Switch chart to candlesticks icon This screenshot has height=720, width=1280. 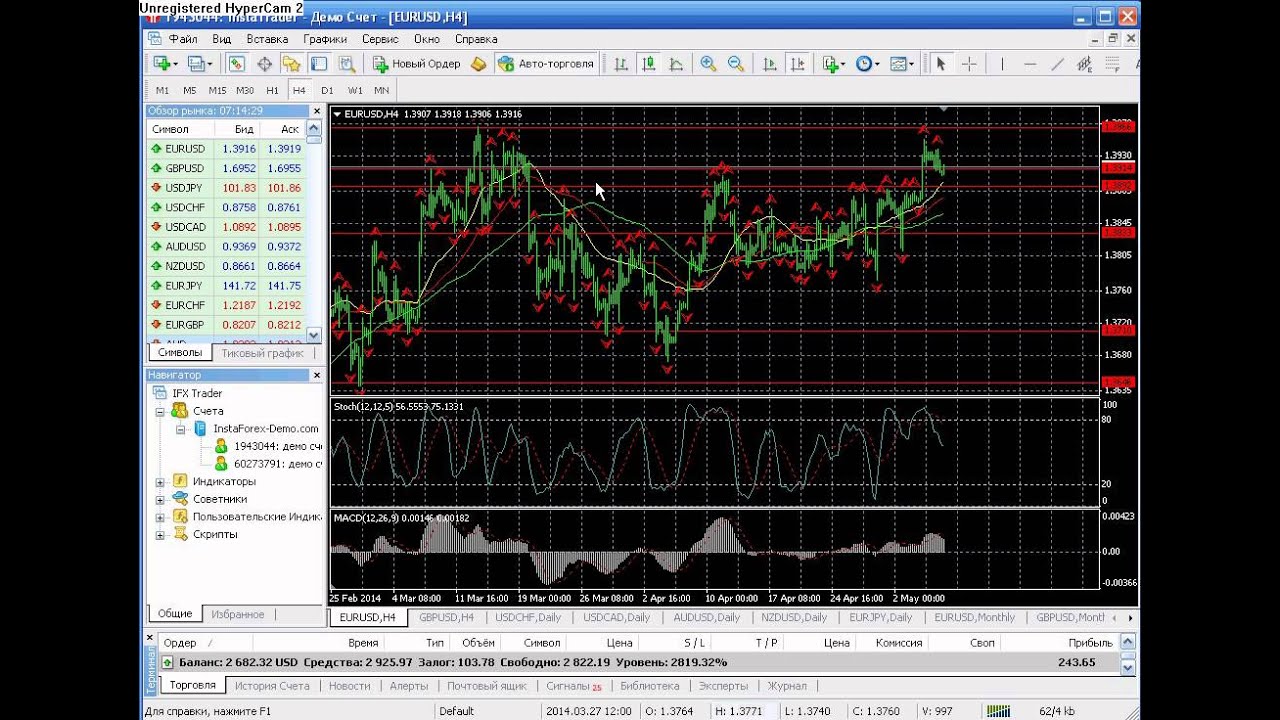pos(649,63)
